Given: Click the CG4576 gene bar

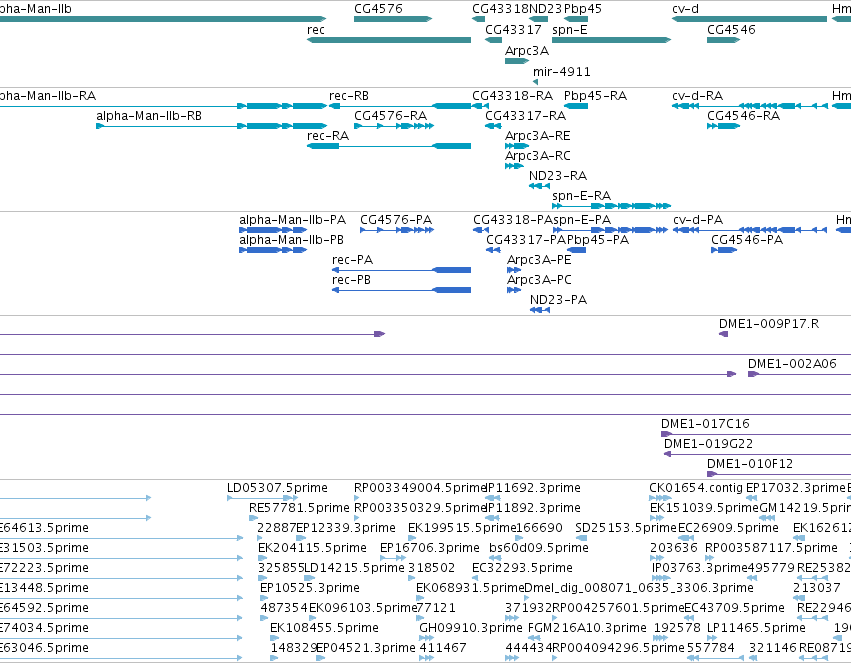Looking at the screenshot, I should click(x=393, y=19).
